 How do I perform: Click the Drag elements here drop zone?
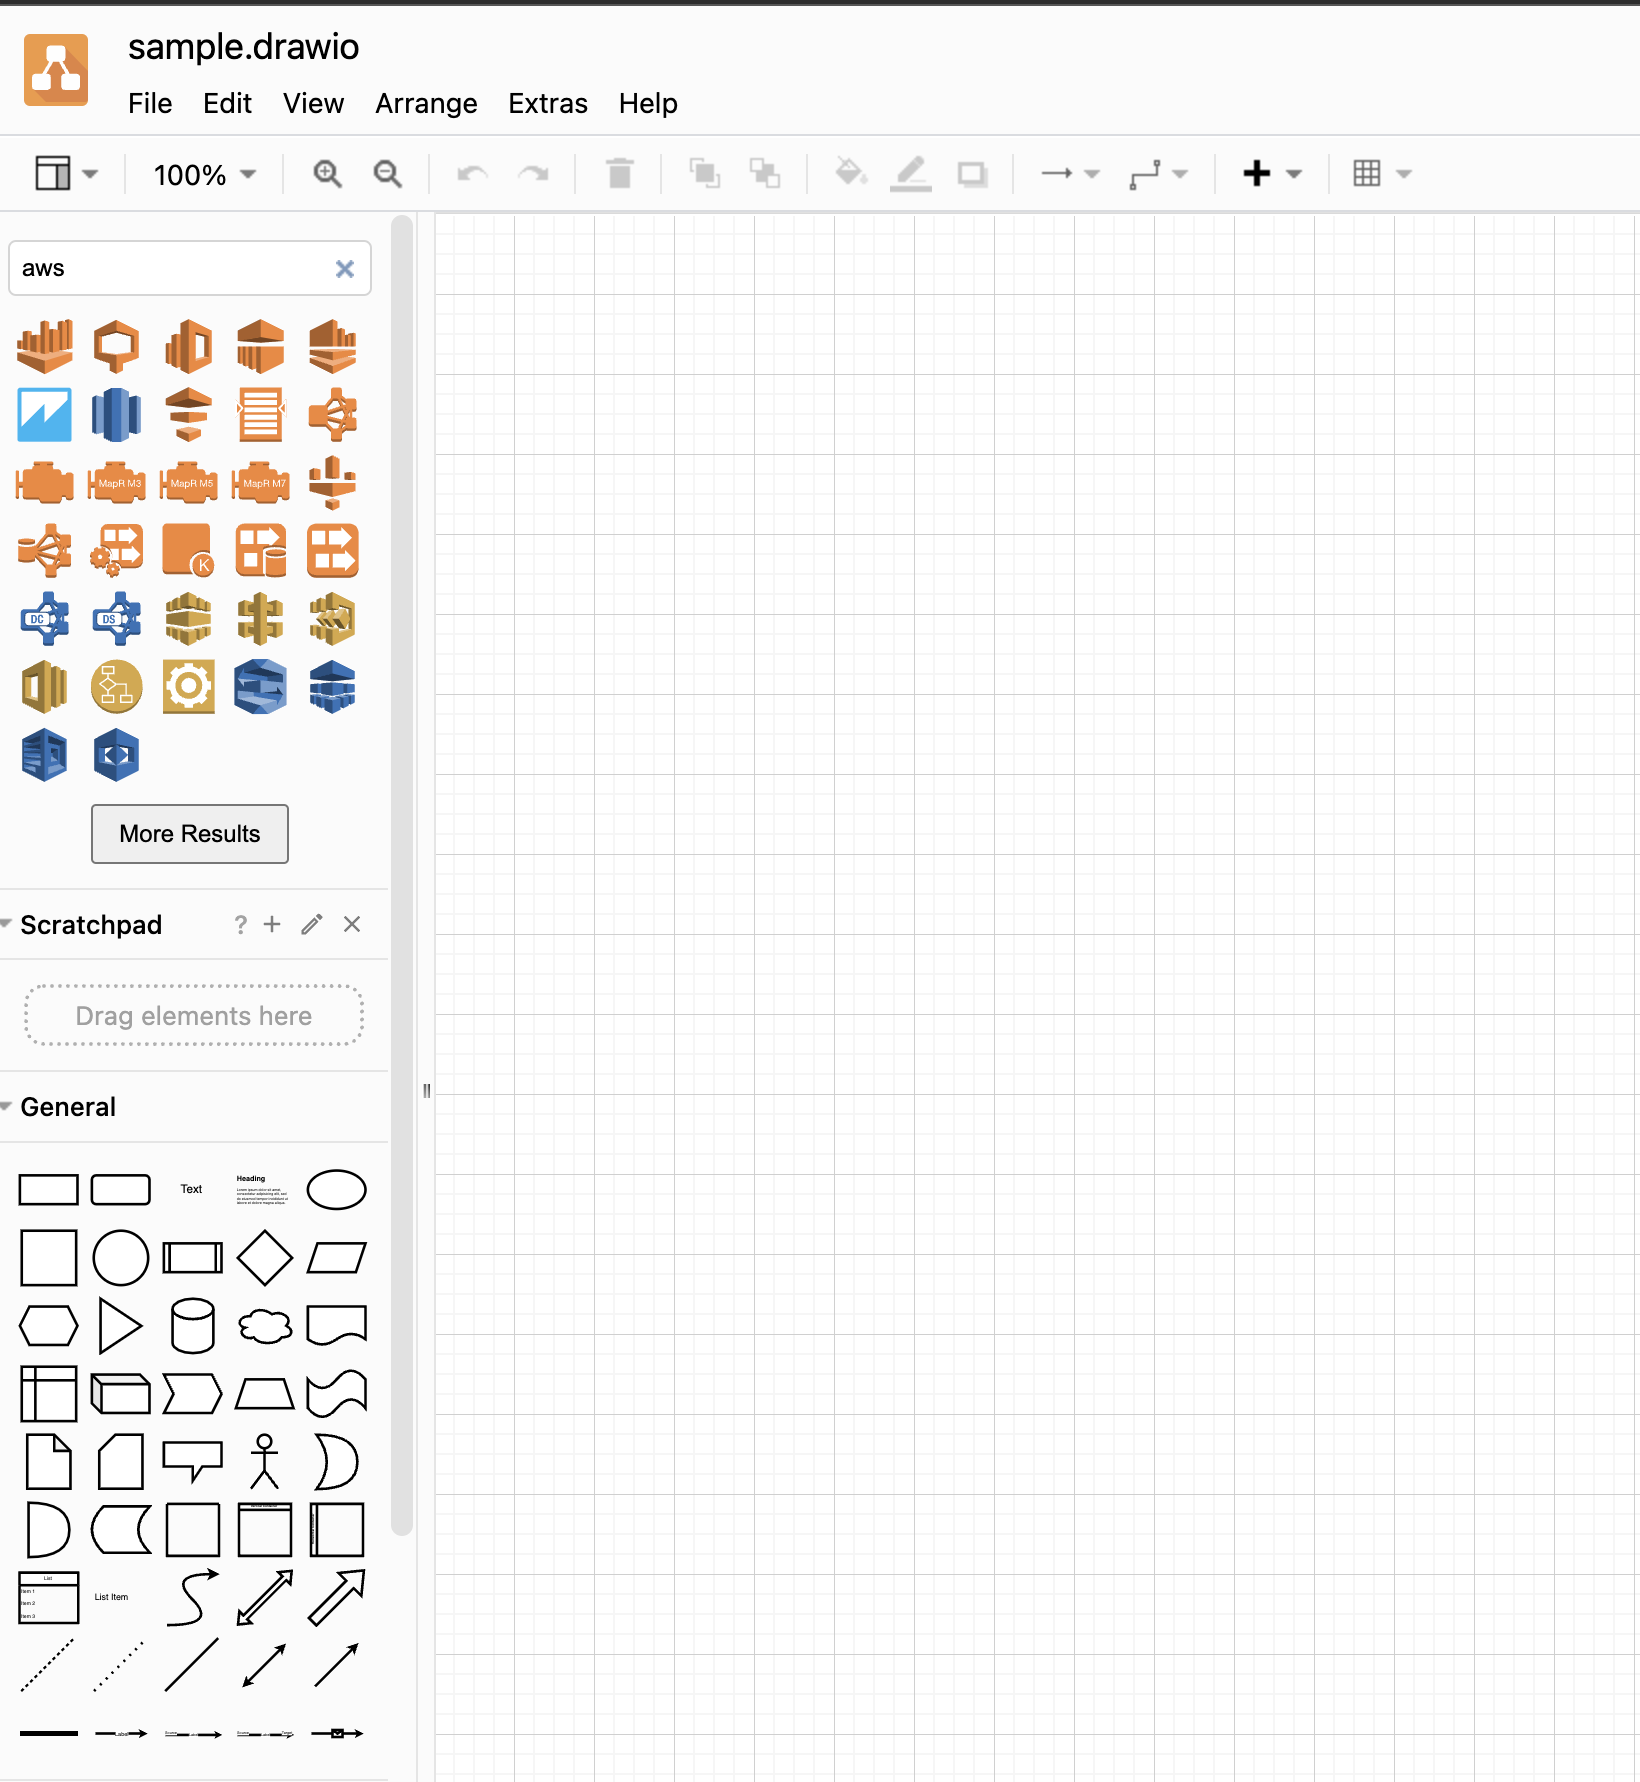(x=194, y=1016)
